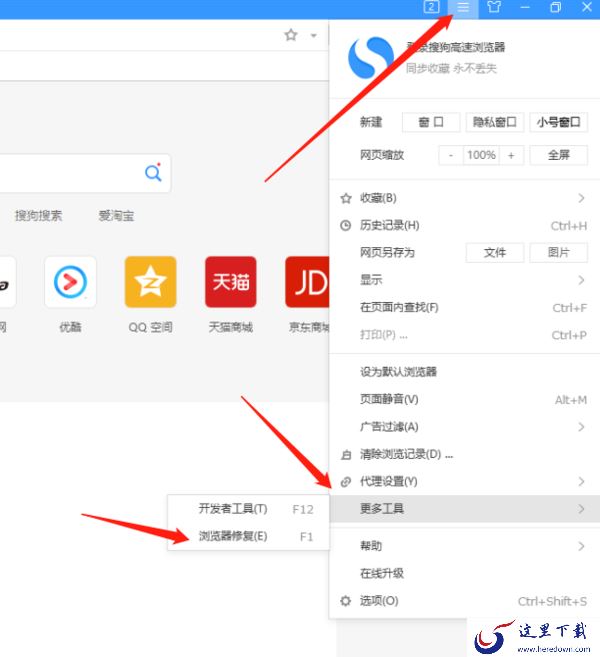Open the Youku shortcut tile
600x657 pixels.
pyautogui.click(x=70, y=282)
